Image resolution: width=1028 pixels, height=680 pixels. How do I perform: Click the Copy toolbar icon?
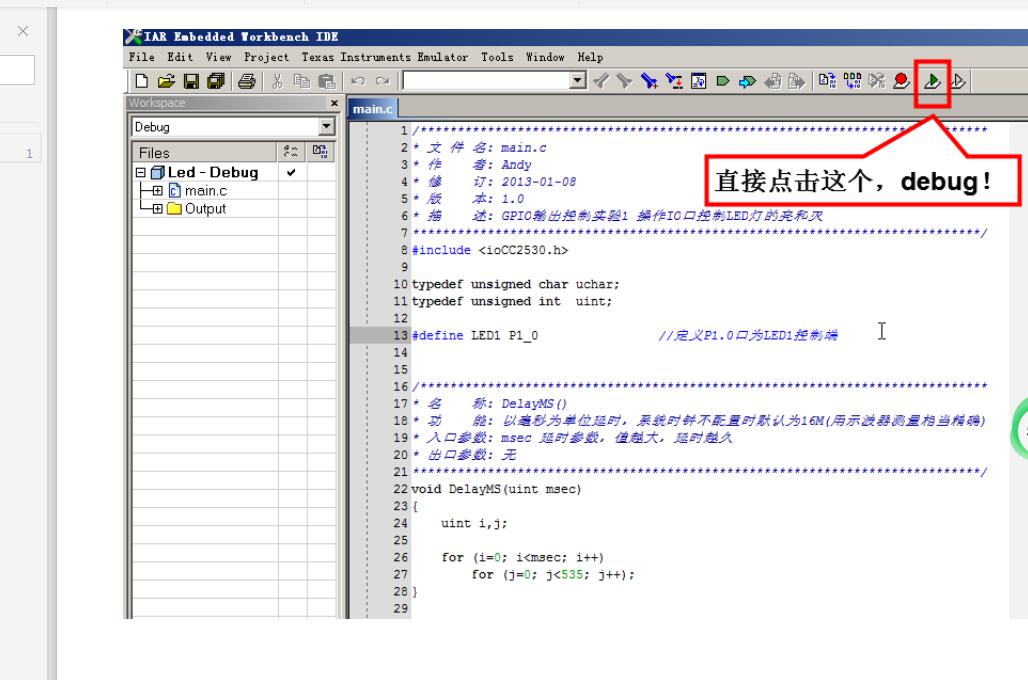(302, 81)
